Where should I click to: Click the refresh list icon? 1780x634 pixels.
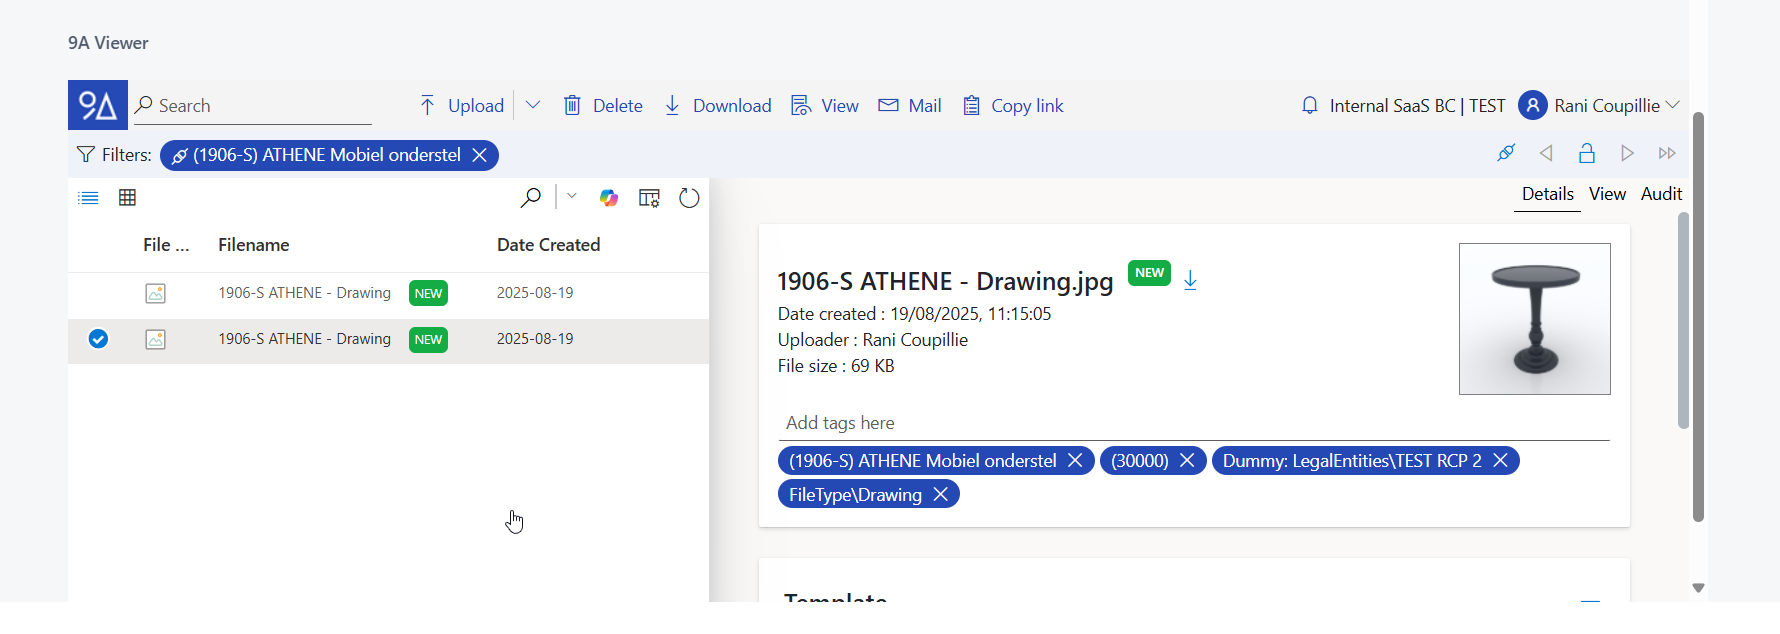tap(689, 198)
